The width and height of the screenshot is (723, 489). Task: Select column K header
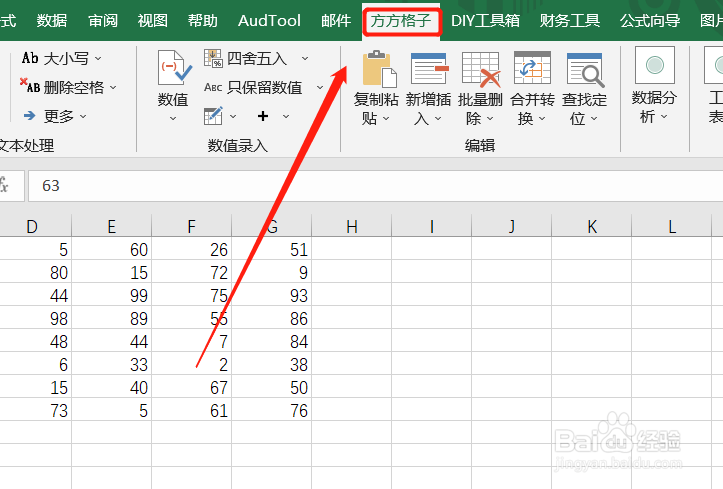click(592, 226)
